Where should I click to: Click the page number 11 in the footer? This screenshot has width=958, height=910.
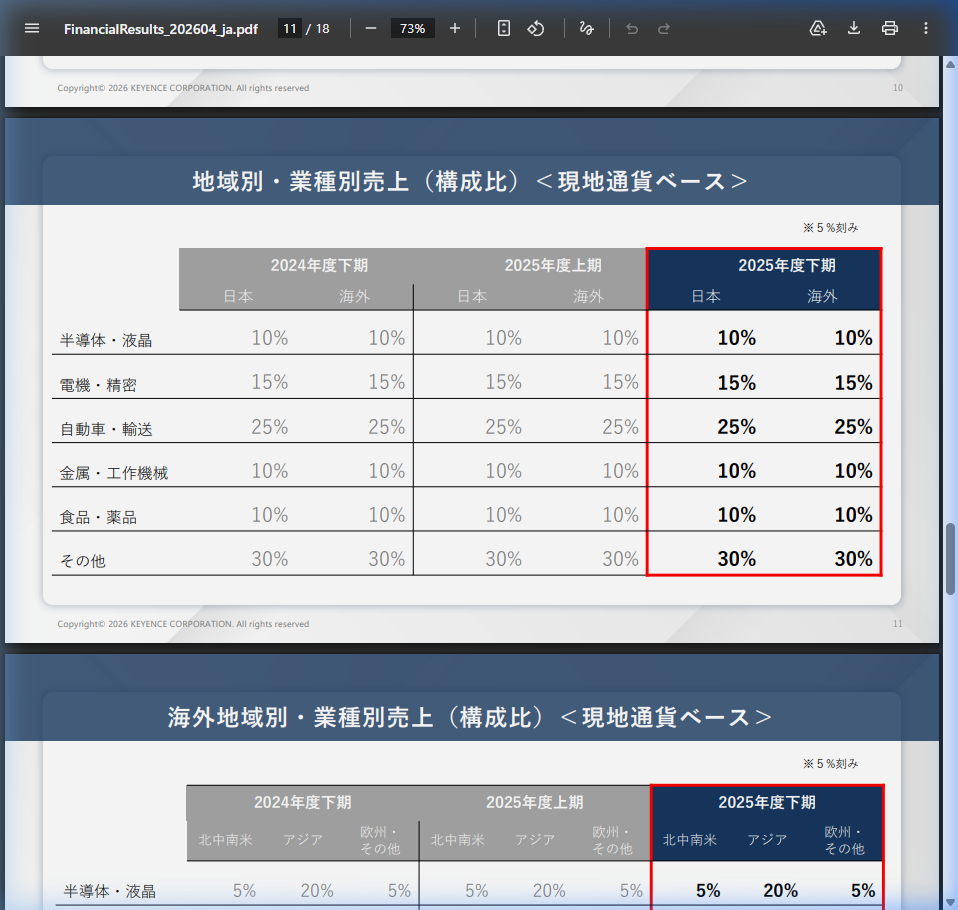click(x=898, y=624)
